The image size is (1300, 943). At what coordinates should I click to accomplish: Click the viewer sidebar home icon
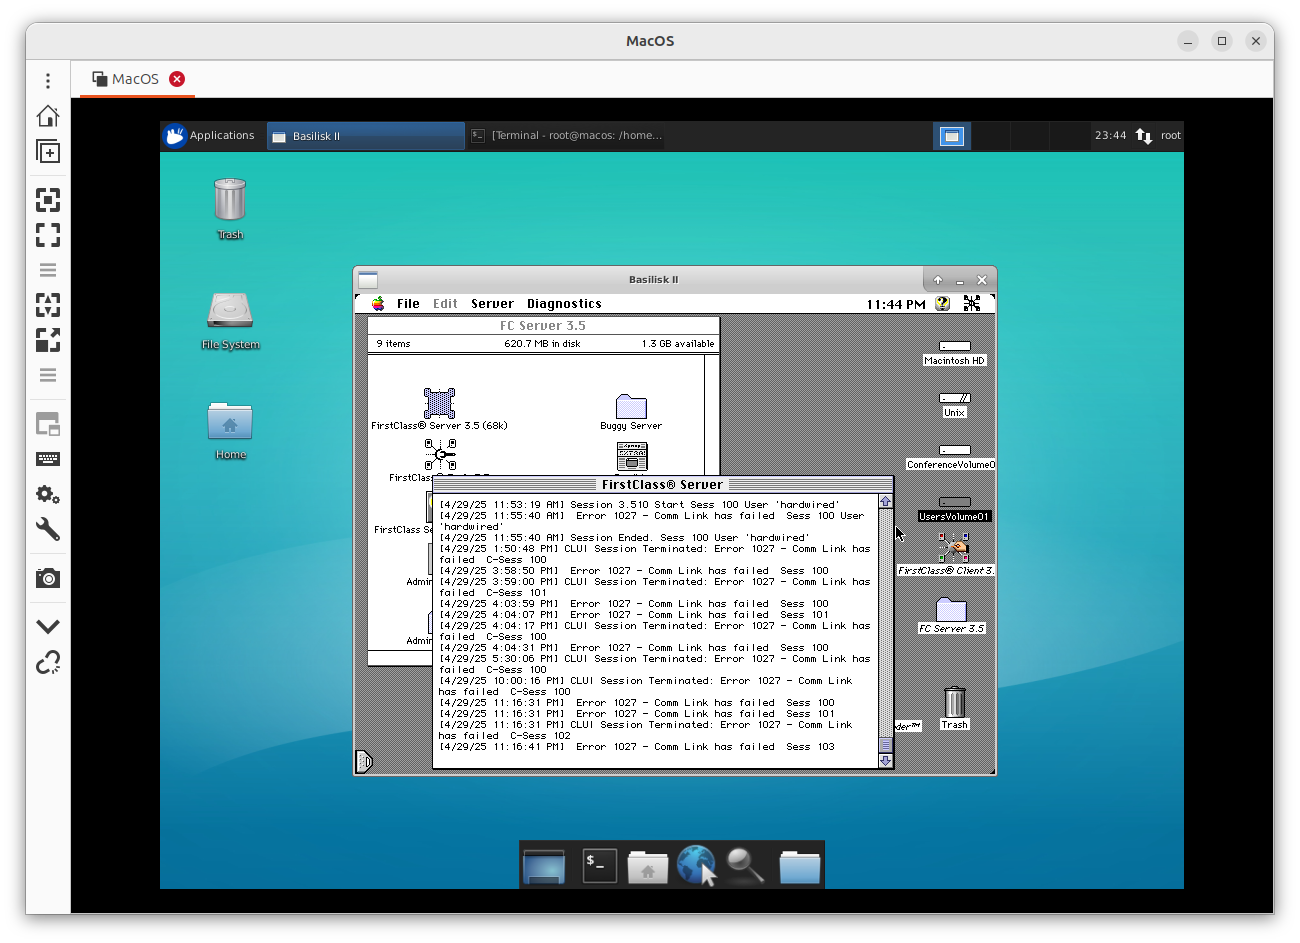click(x=48, y=116)
